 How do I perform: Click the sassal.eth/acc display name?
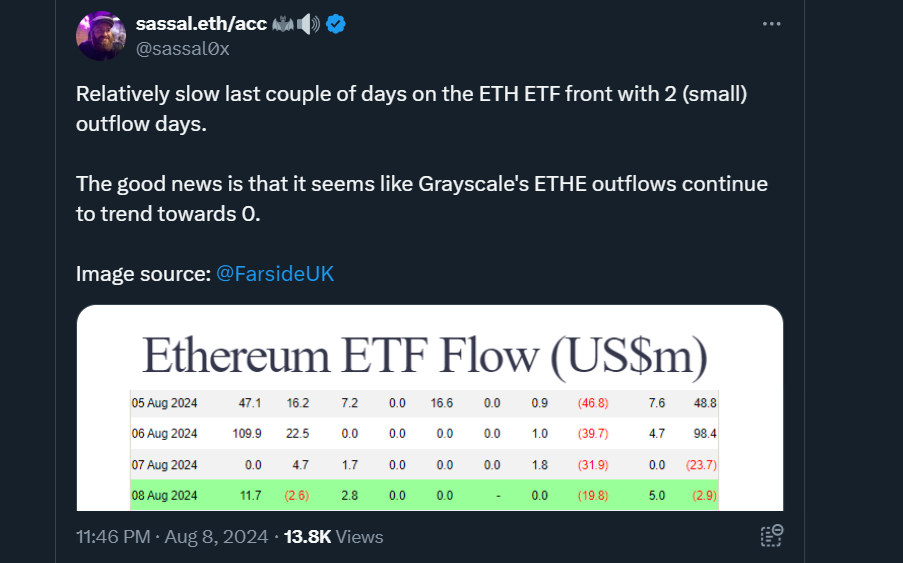click(201, 24)
